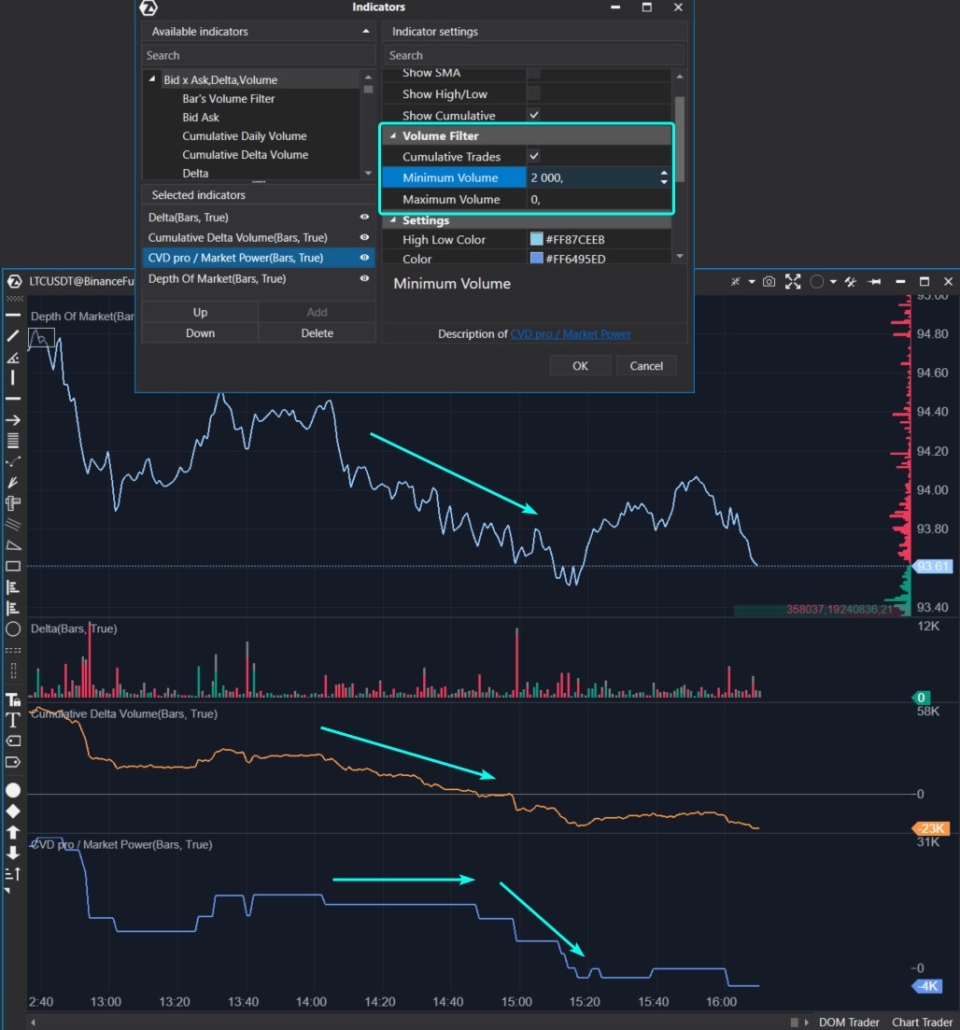Disable the Show Cumulative option

pos(536,114)
